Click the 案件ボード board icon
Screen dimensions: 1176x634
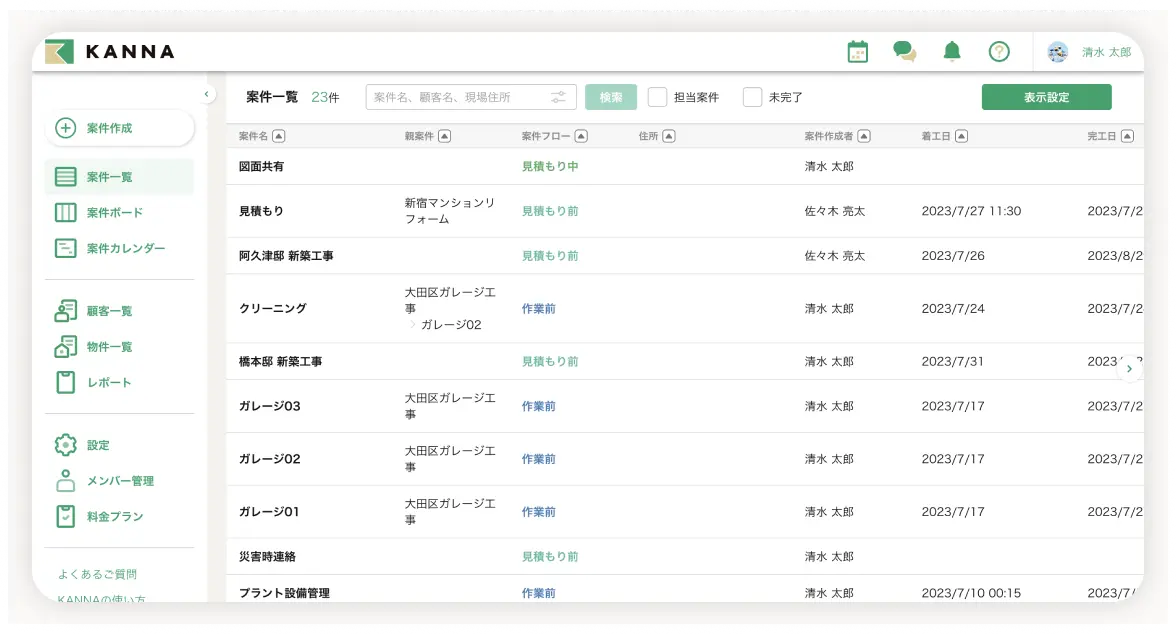65,212
